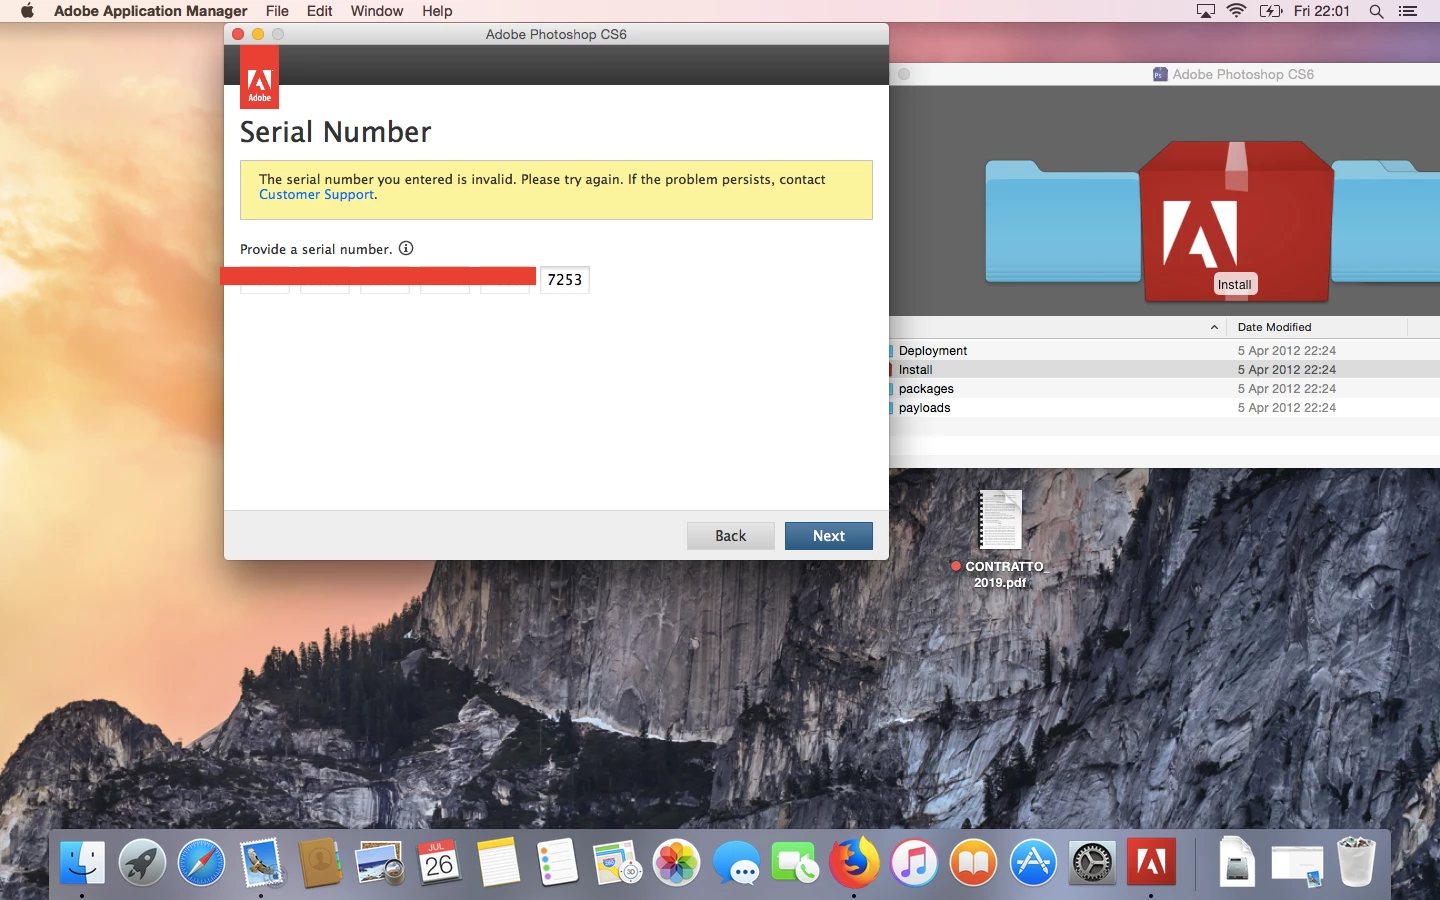Click the serial number info icon

point(406,248)
